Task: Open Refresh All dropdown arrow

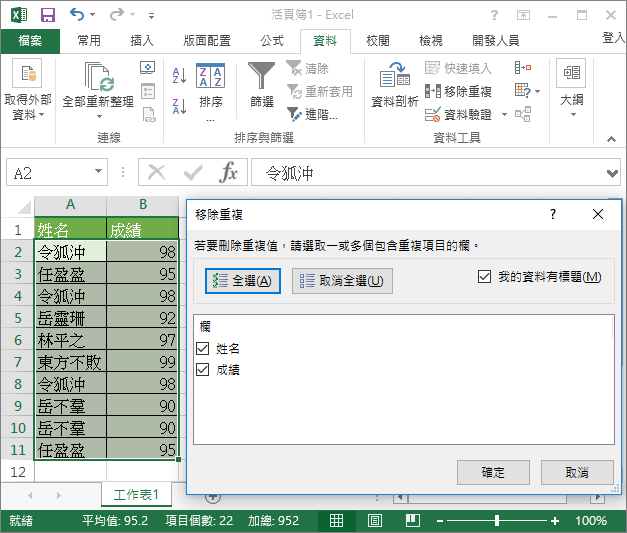Action: coord(99,116)
